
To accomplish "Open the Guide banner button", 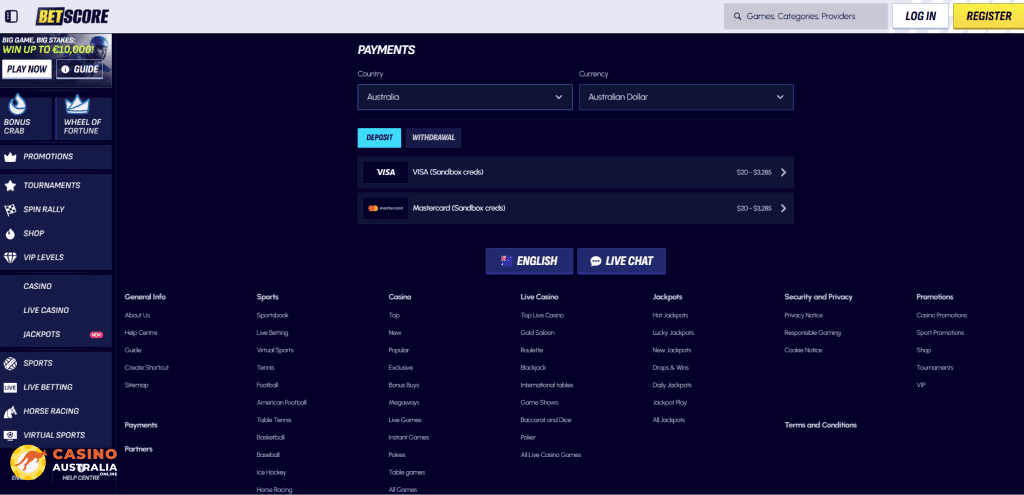I will [80, 69].
